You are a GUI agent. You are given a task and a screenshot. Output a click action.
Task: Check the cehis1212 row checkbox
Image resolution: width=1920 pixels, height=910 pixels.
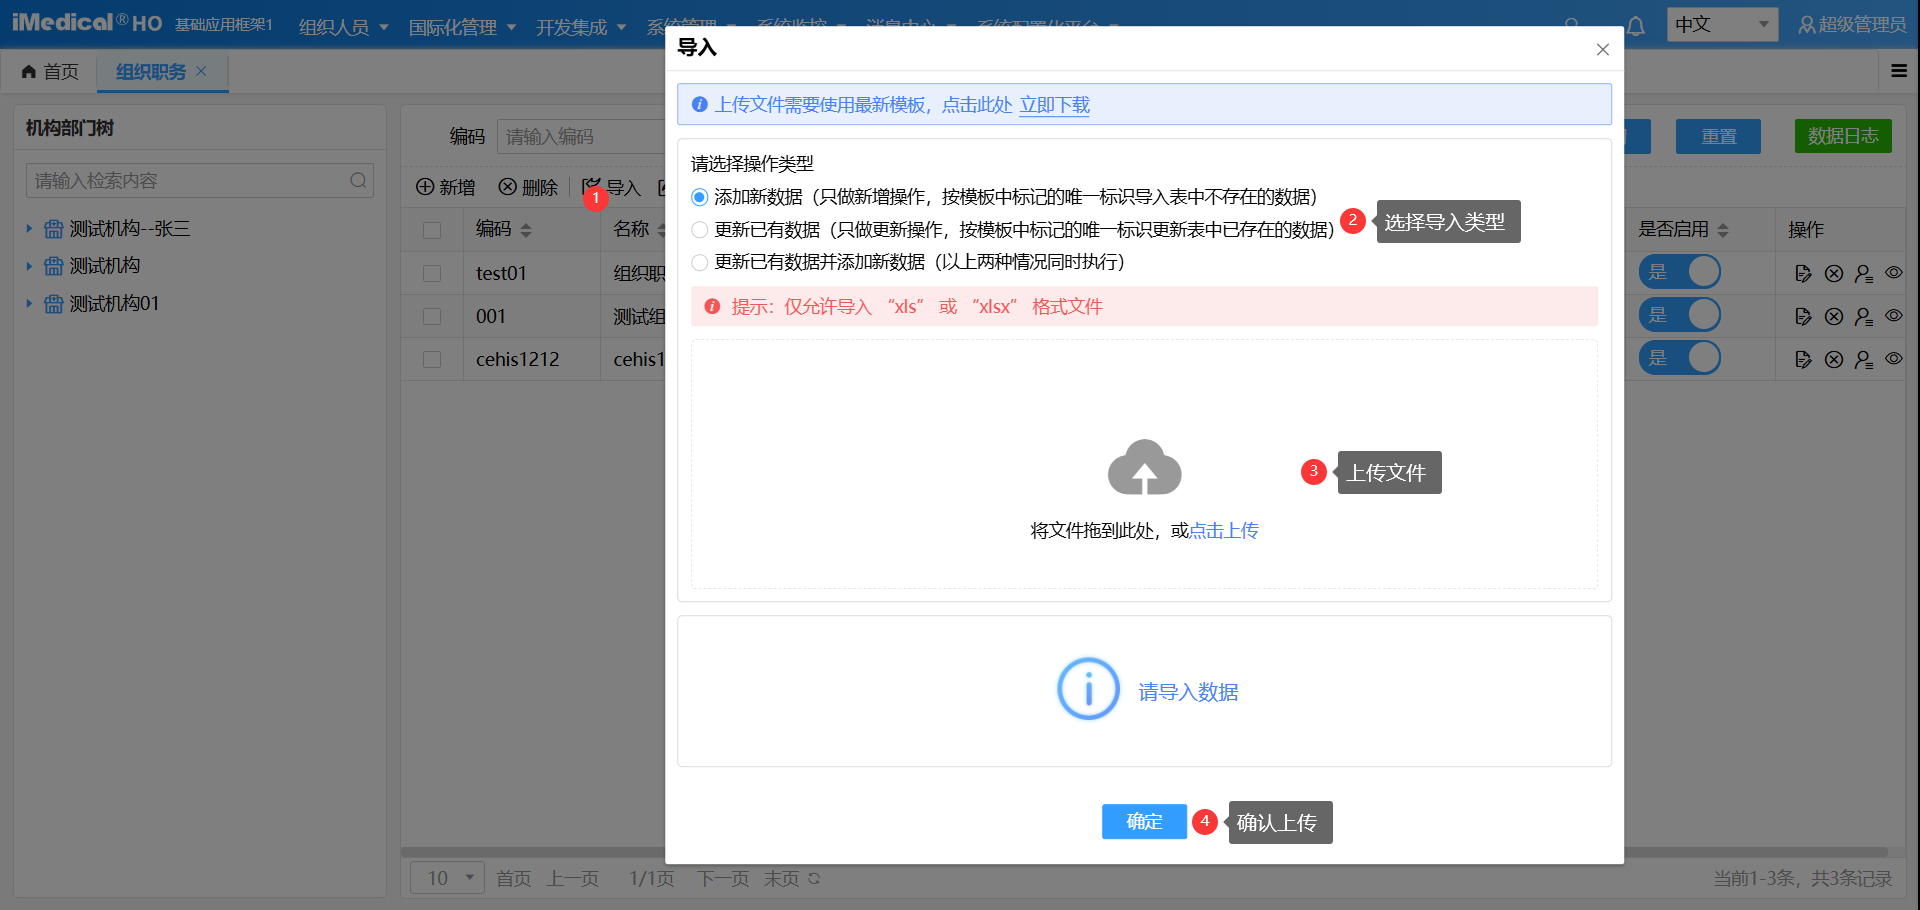tap(432, 359)
